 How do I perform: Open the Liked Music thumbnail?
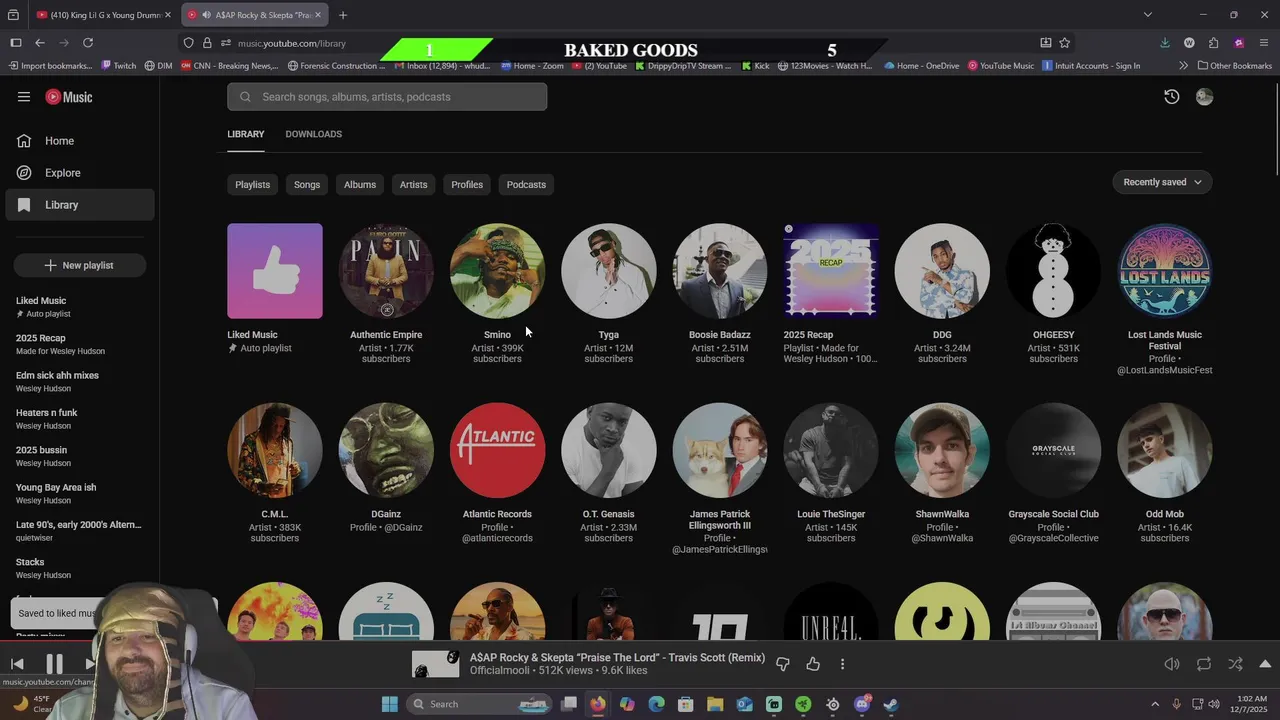275,271
